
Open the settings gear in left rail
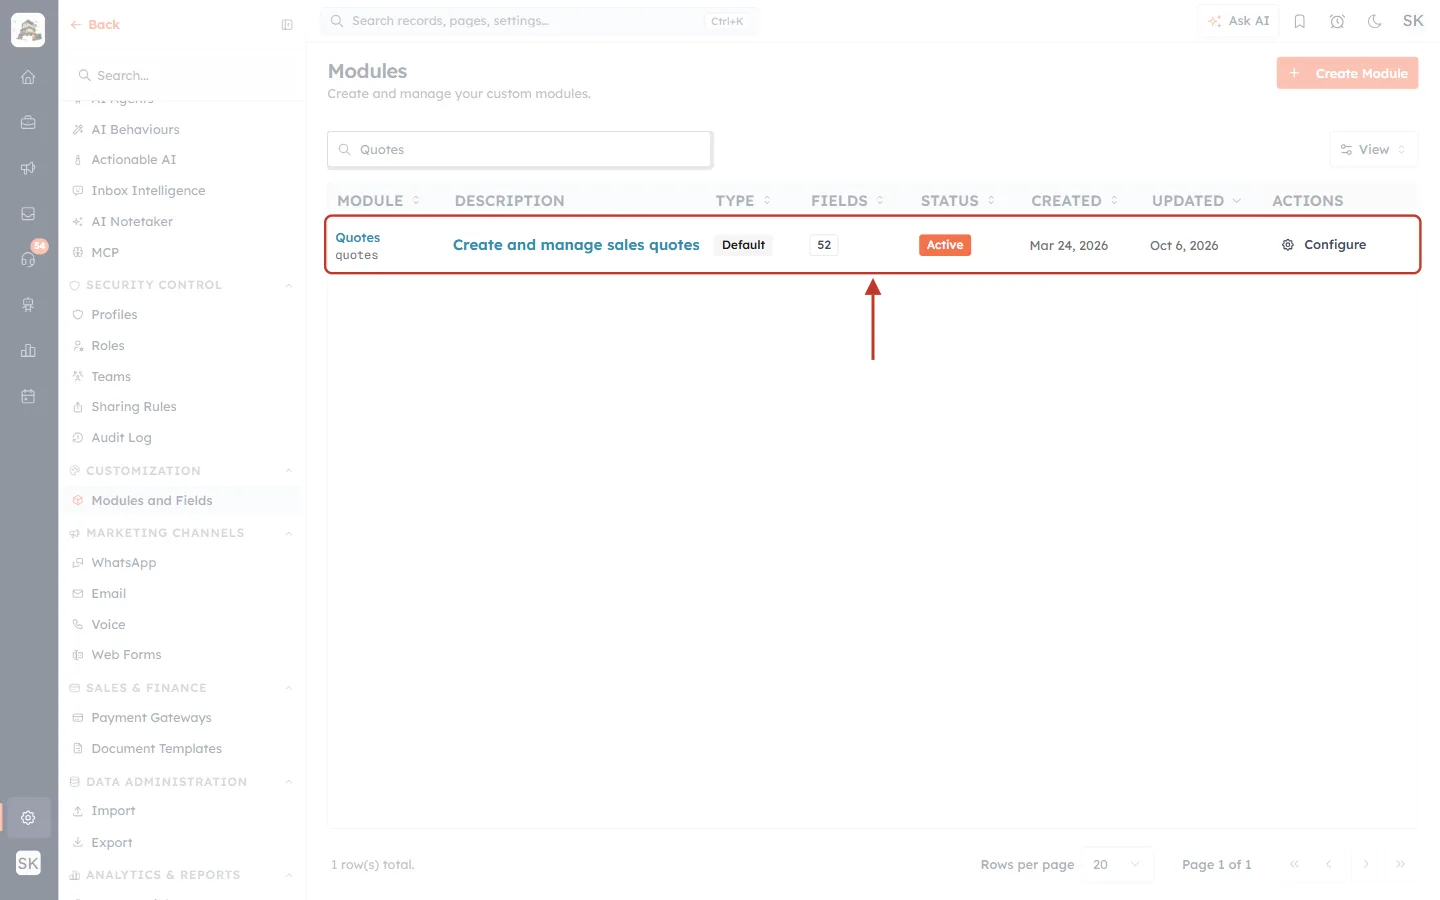[x=28, y=817]
